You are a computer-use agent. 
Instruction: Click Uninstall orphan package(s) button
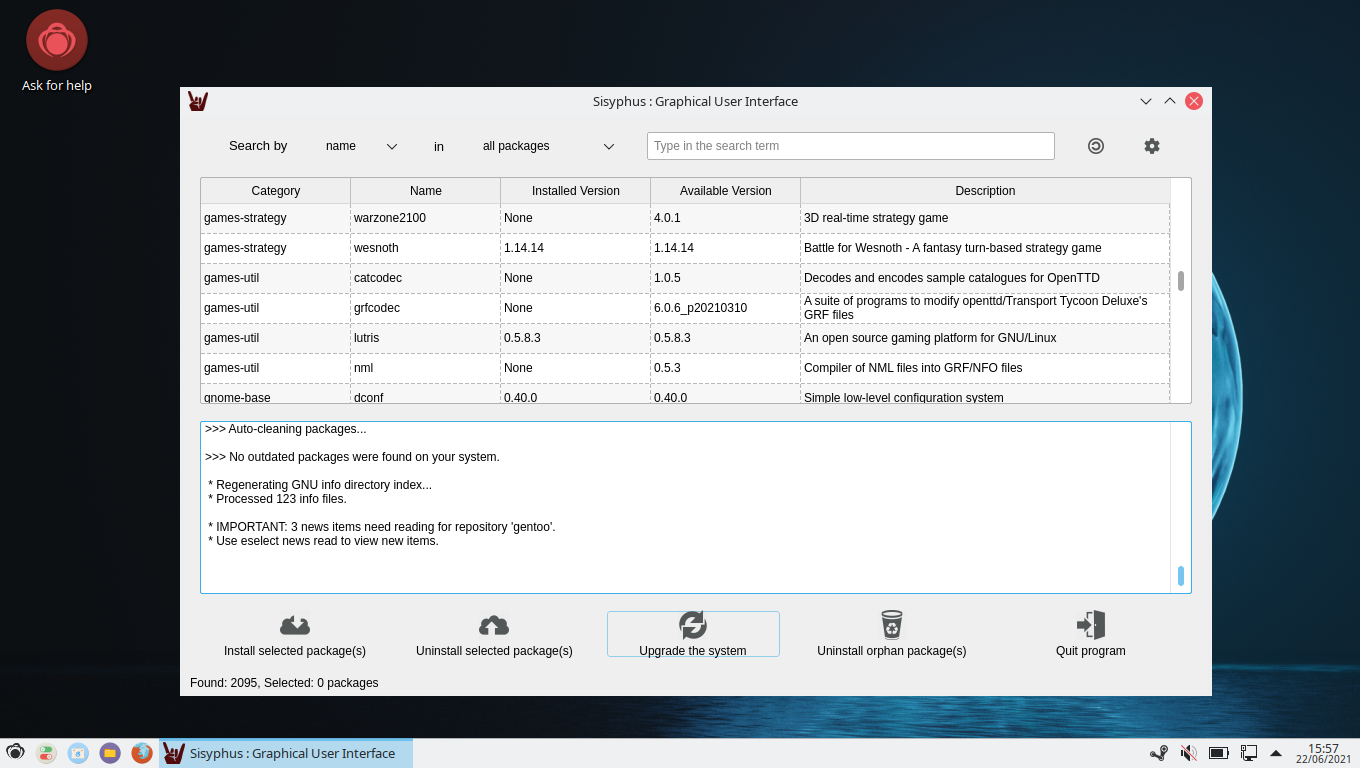[x=892, y=634]
